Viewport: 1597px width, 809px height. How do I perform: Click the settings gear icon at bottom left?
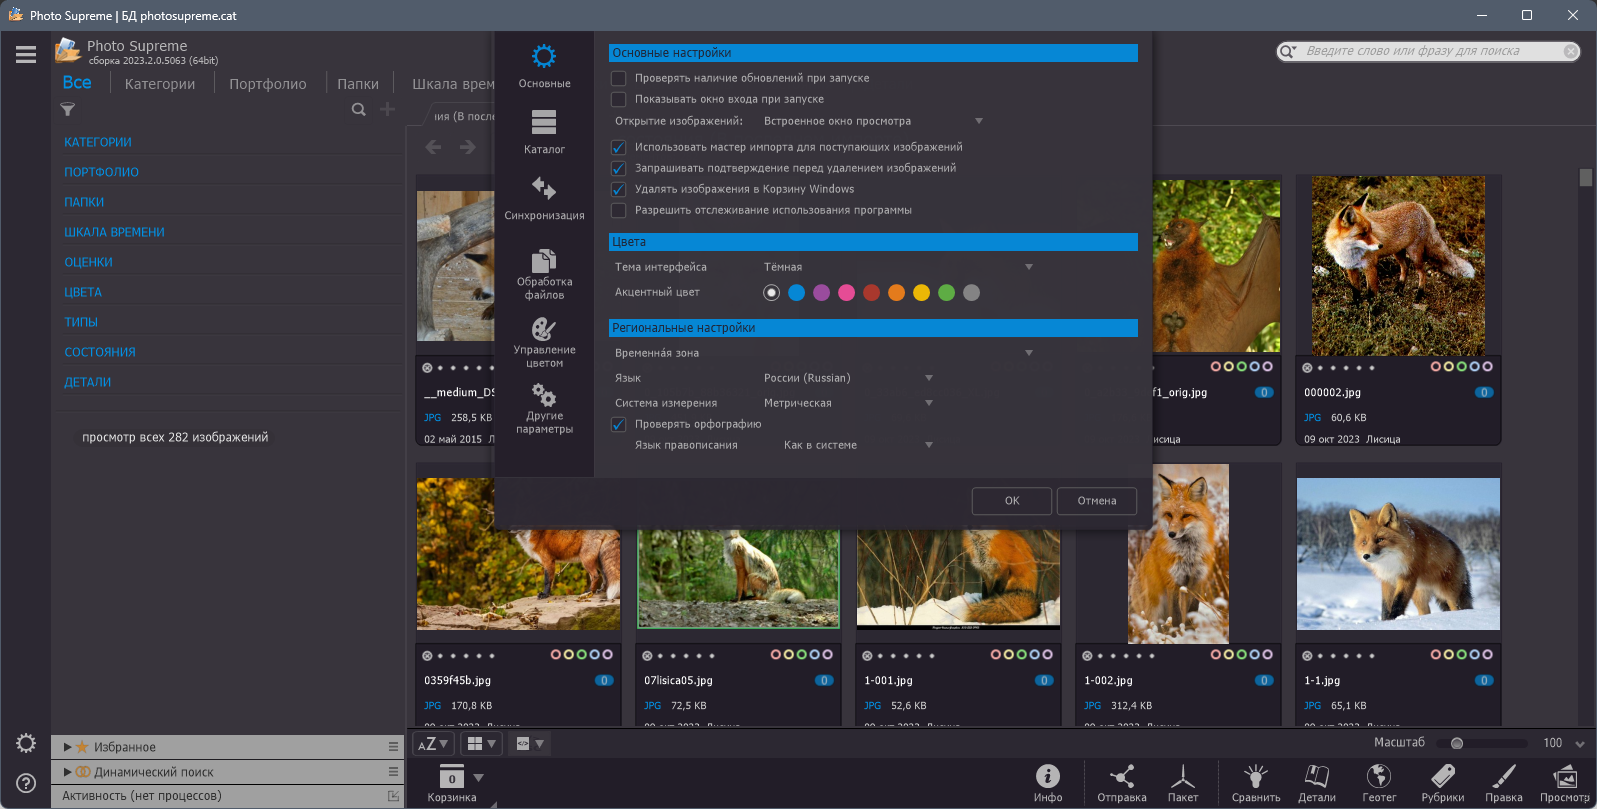[x=26, y=743]
